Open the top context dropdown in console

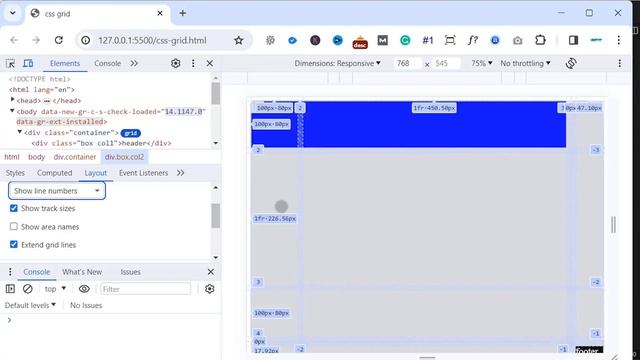pyautogui.click(x=55, y=289)
